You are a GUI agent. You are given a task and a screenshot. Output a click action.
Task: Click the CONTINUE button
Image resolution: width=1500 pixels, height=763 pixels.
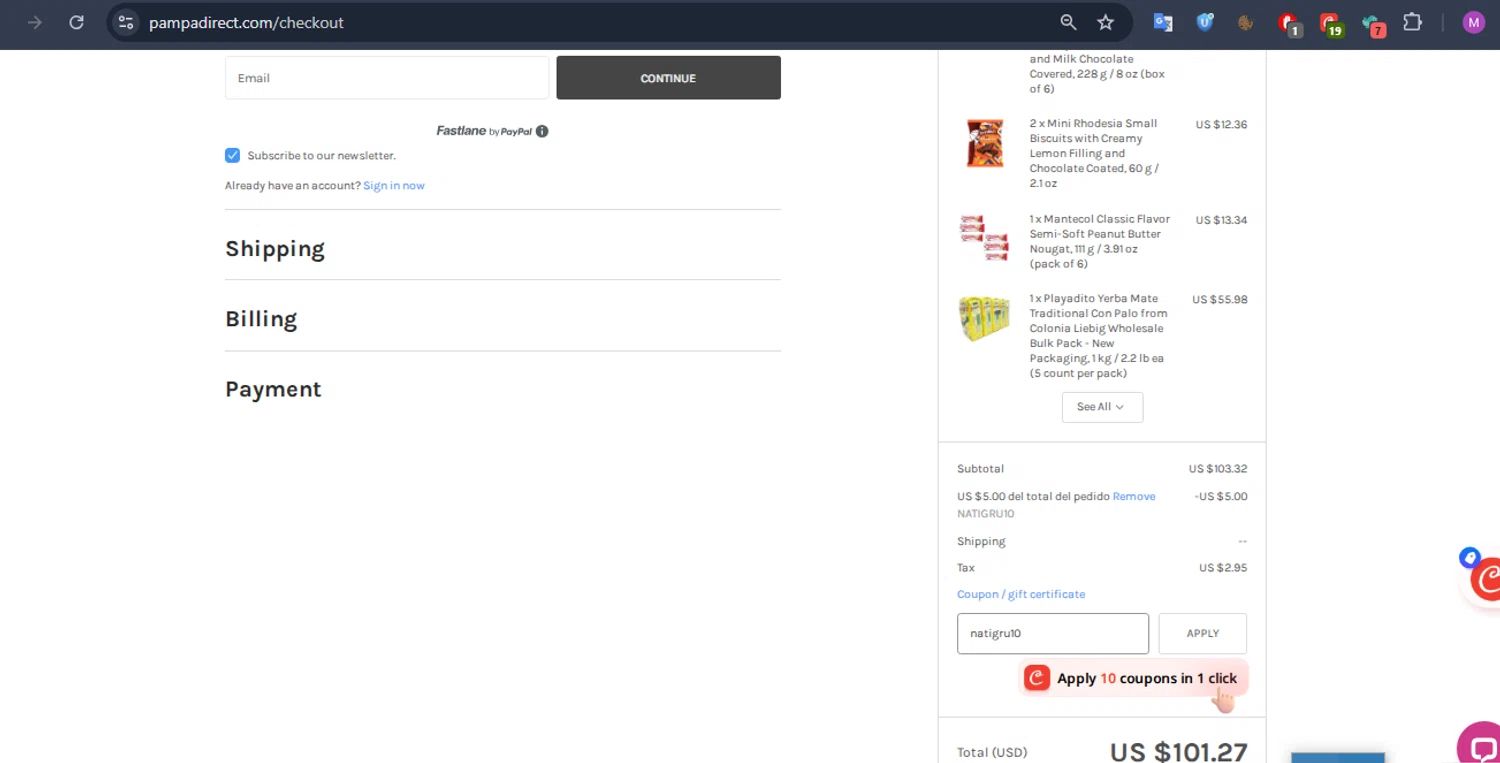[x=668, y=78]
